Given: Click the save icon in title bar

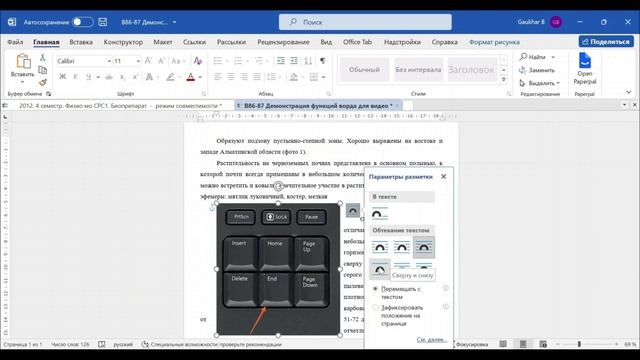Looking at the screenshot, I should 103,22.
